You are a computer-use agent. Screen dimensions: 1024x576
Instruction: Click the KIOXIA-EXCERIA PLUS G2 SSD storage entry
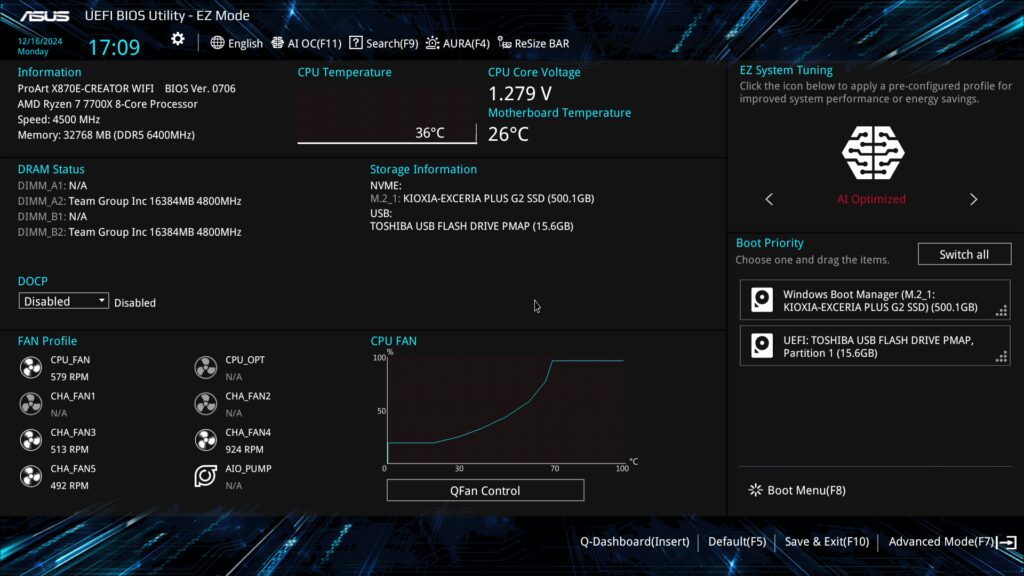click(x=482, y=199)
